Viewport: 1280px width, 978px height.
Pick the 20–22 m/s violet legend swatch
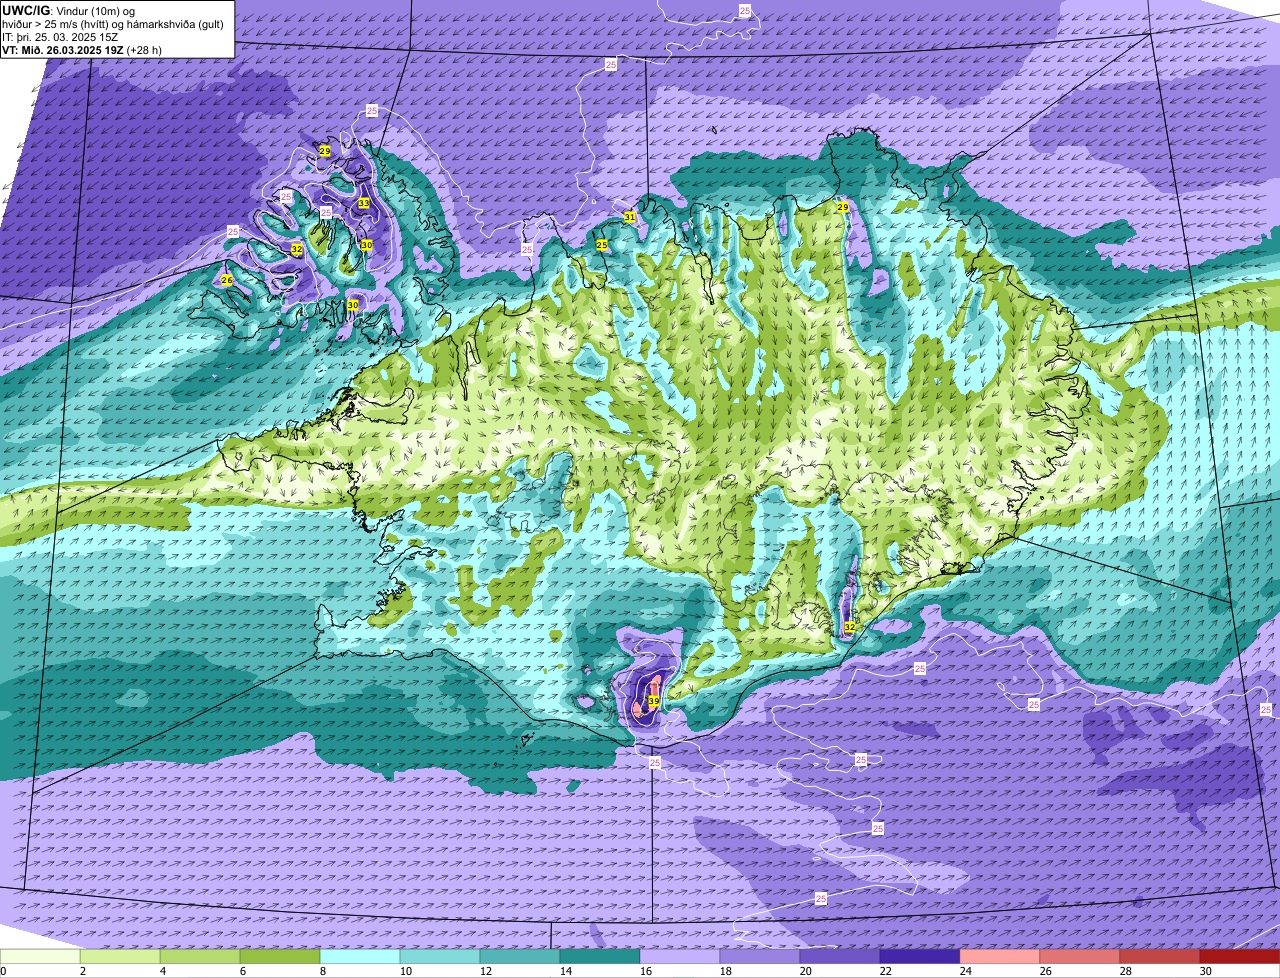point(840,956)
